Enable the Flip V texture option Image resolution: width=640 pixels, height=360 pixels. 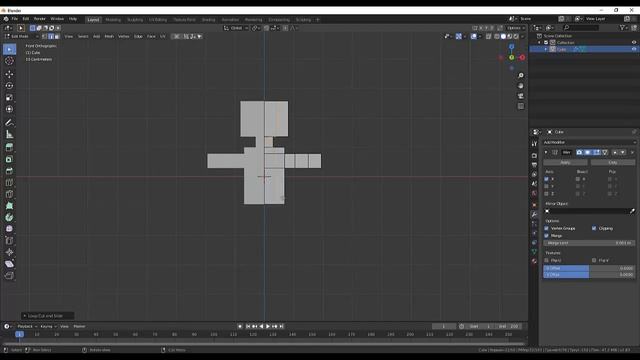click(594, 260)
